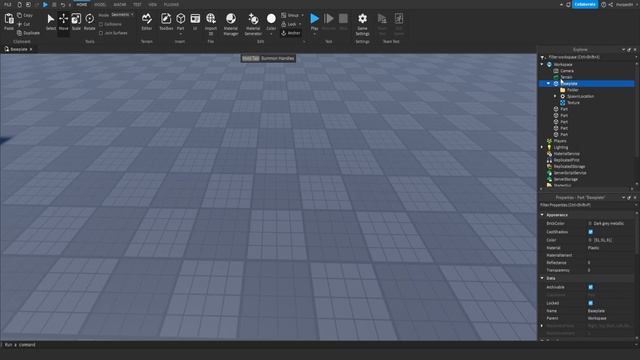Click the Copy icon in Clipboard group
The image size is (640, 360).
point(20,15)
